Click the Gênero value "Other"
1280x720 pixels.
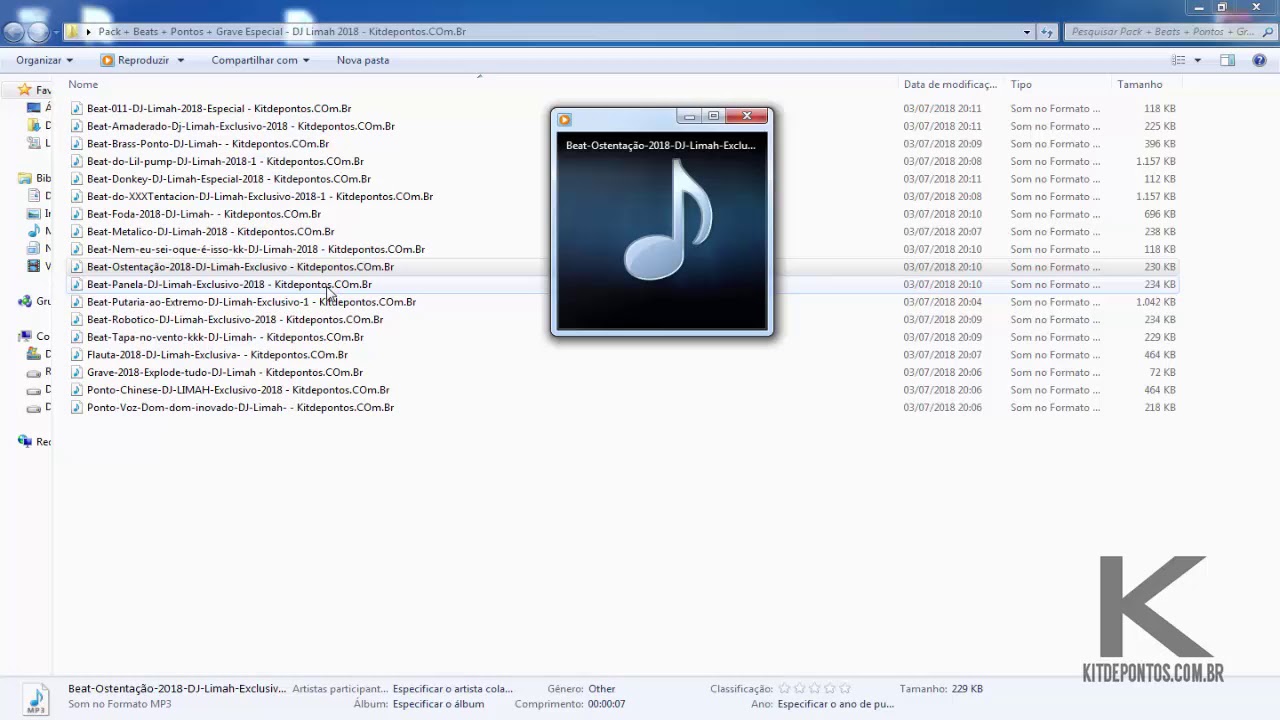pyautogui.click(x=602, y=689)
